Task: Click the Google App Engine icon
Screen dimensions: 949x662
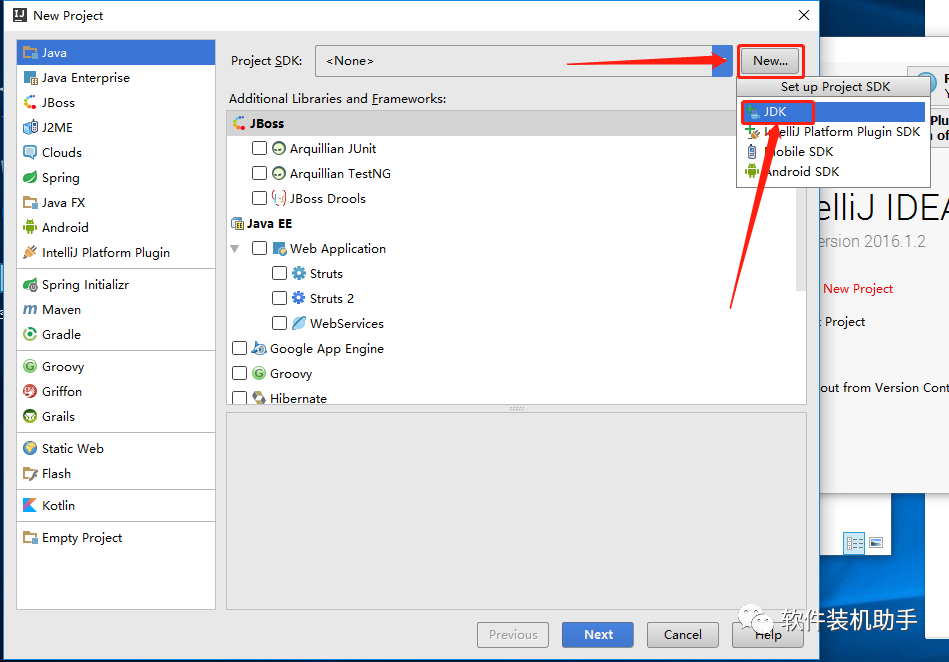Action: (258, 348)
